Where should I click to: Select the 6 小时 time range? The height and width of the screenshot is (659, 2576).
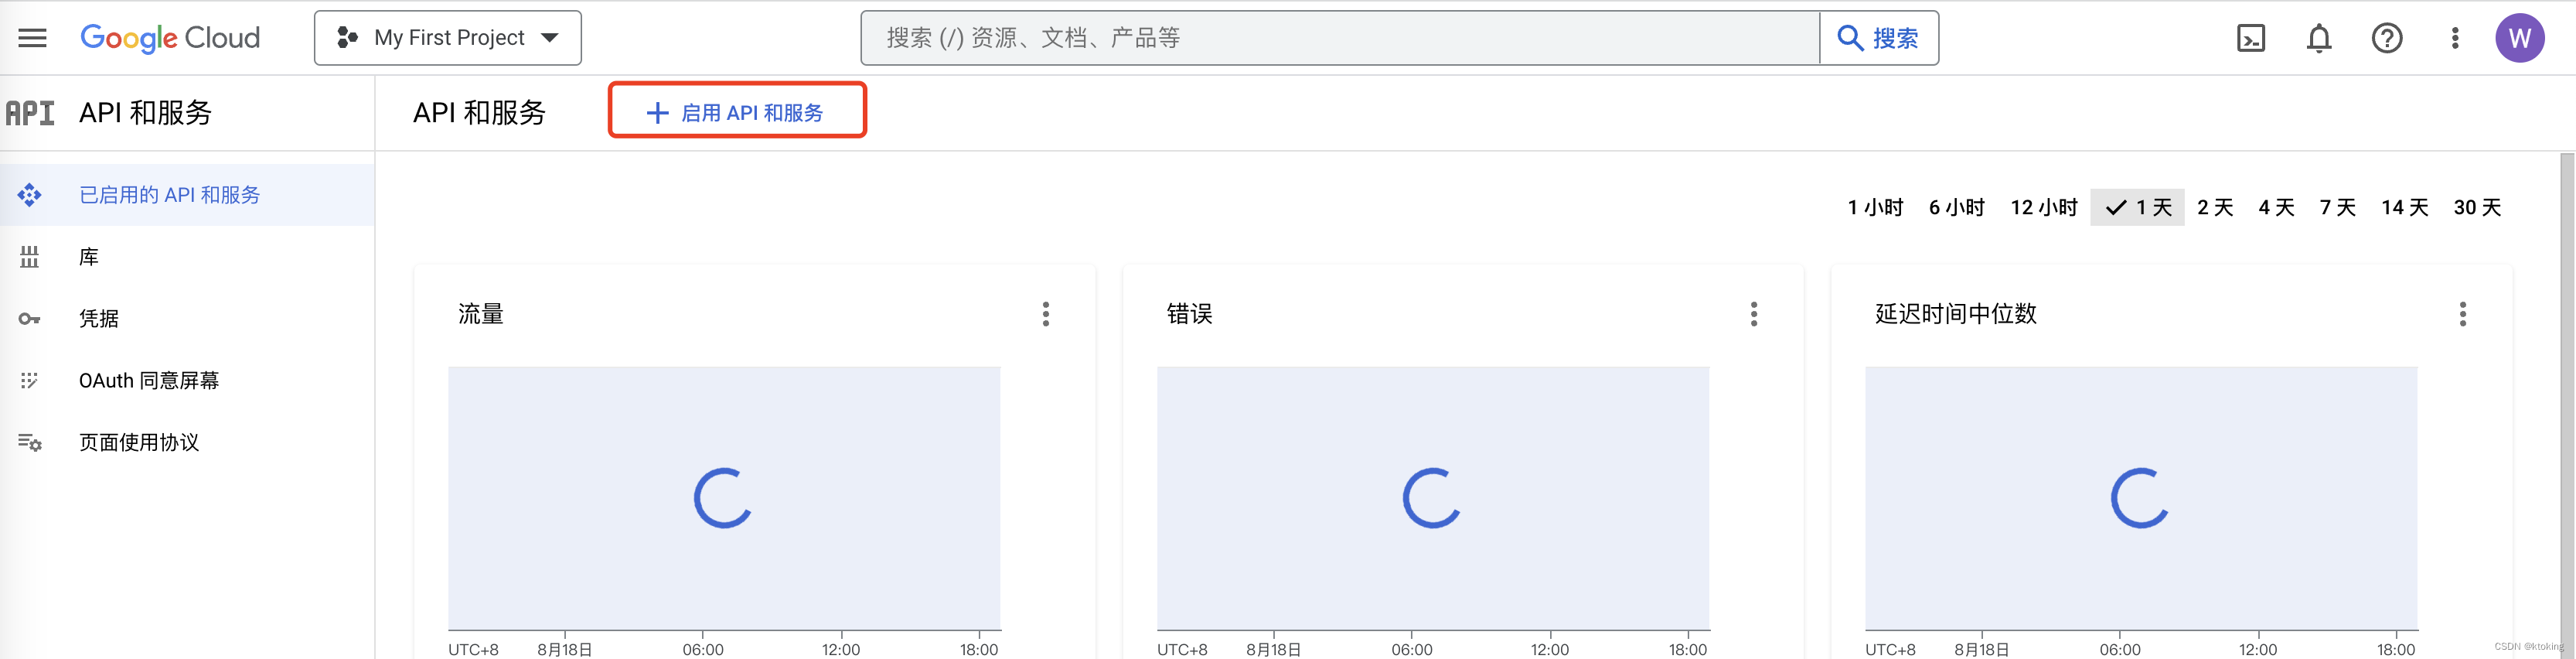[x=1956, y=207]
